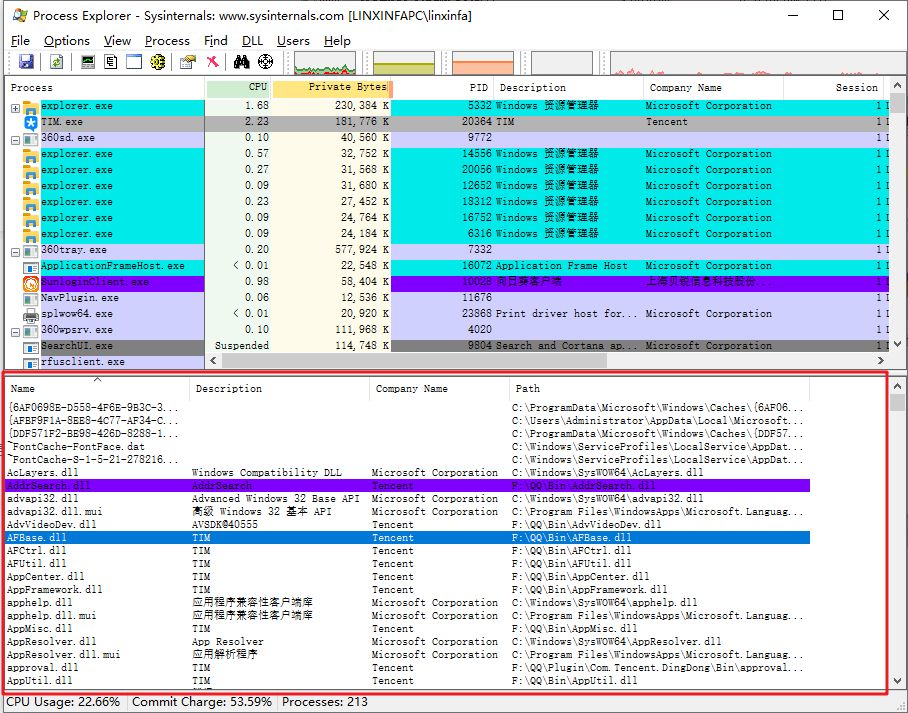The image size is (908, 713).
Task: Click the Refresh Now toolbar icon
Action: pos(58,61)
